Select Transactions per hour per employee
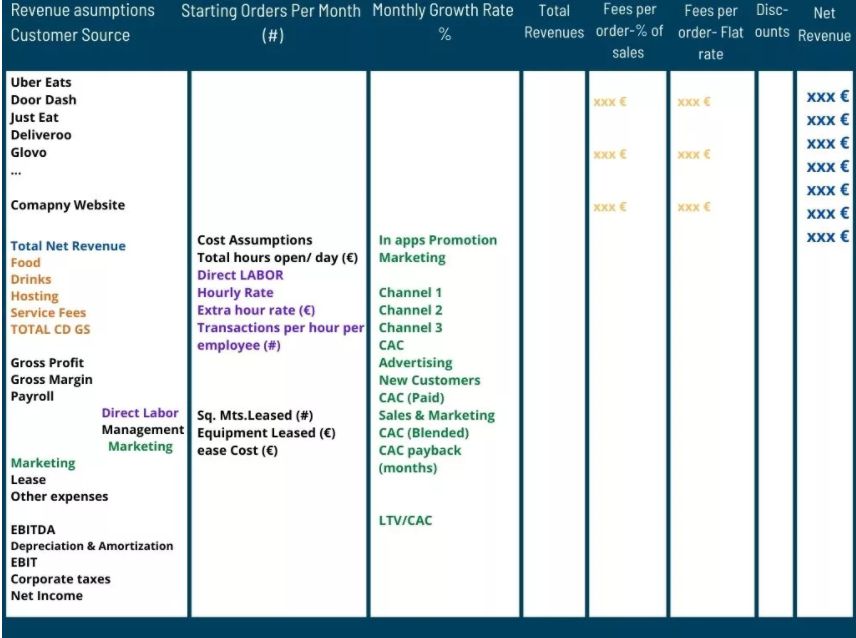 pos(280,336)
